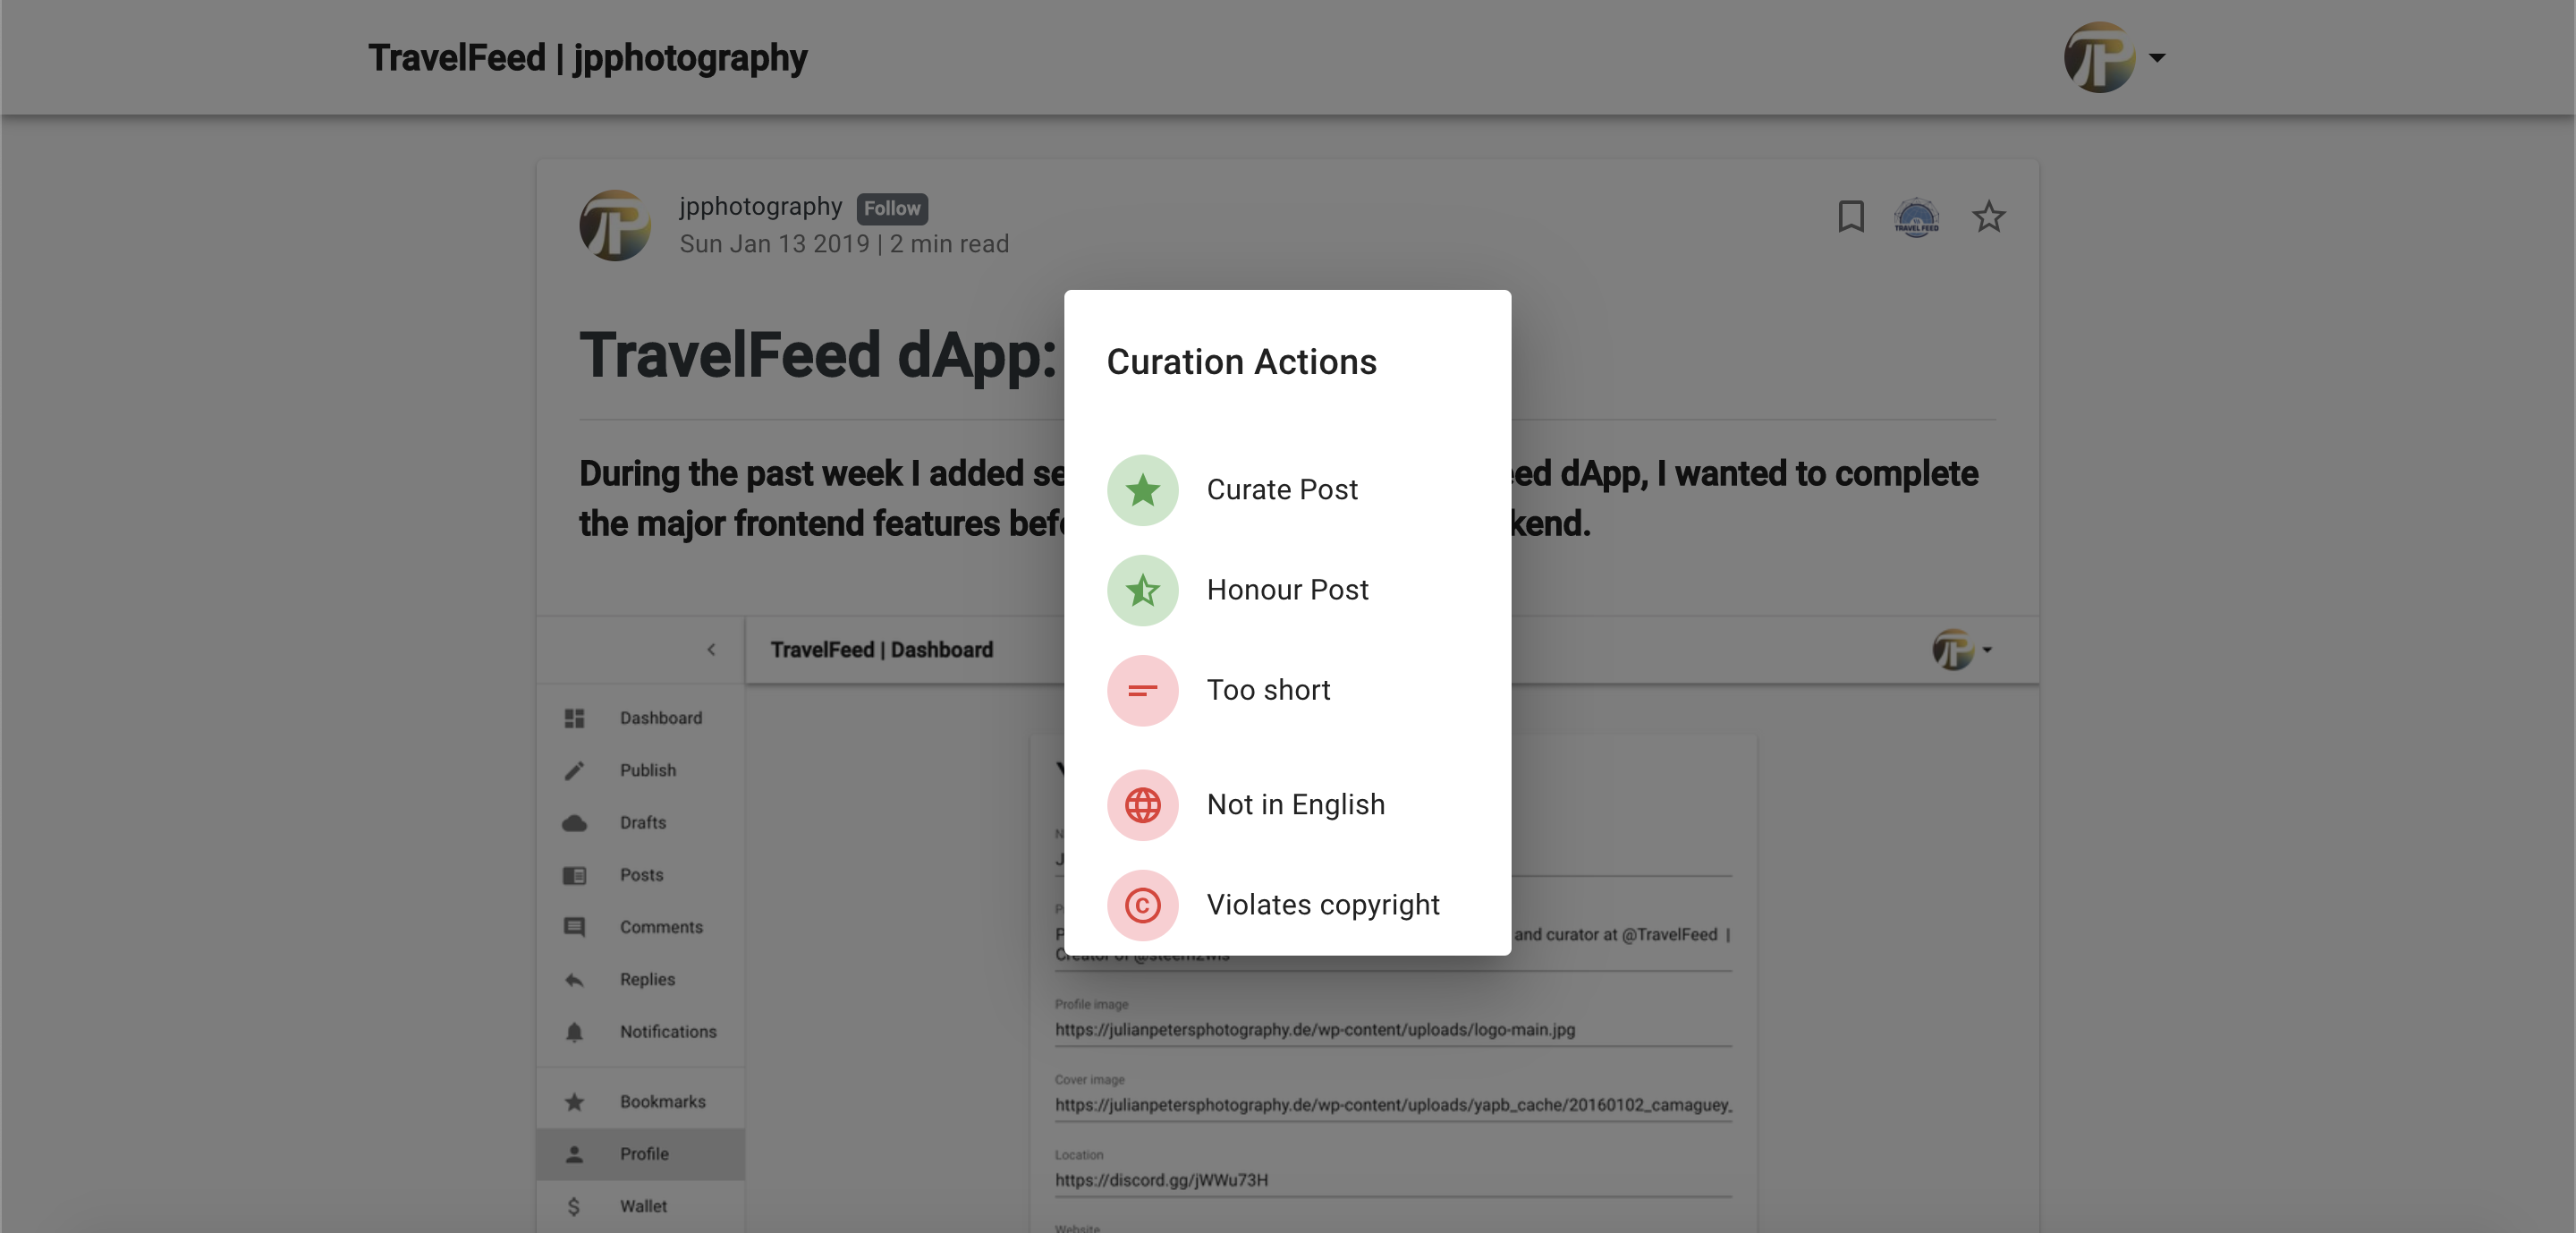Image resolution: width=2576 pixels, height=1233 pixels.
Task: Open Wallet in the sidebar
Action: tap(640, 1206)
